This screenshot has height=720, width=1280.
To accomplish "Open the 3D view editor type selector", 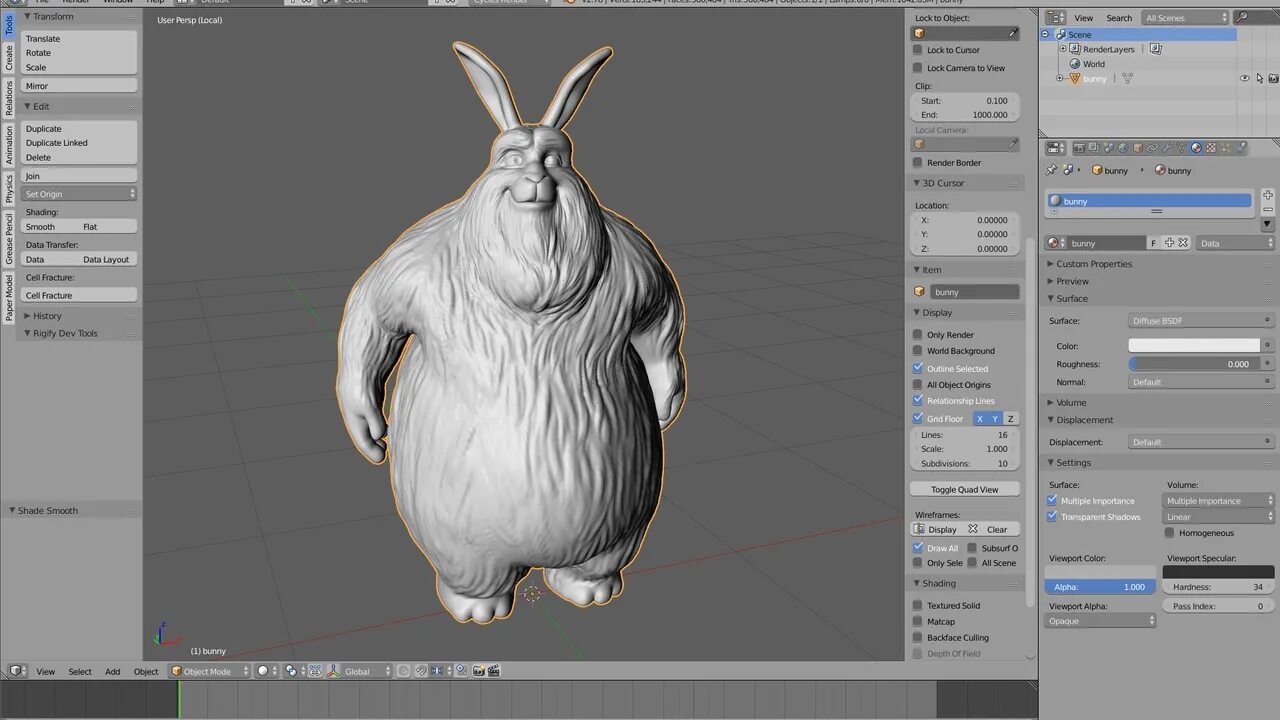I will (16, 671).
